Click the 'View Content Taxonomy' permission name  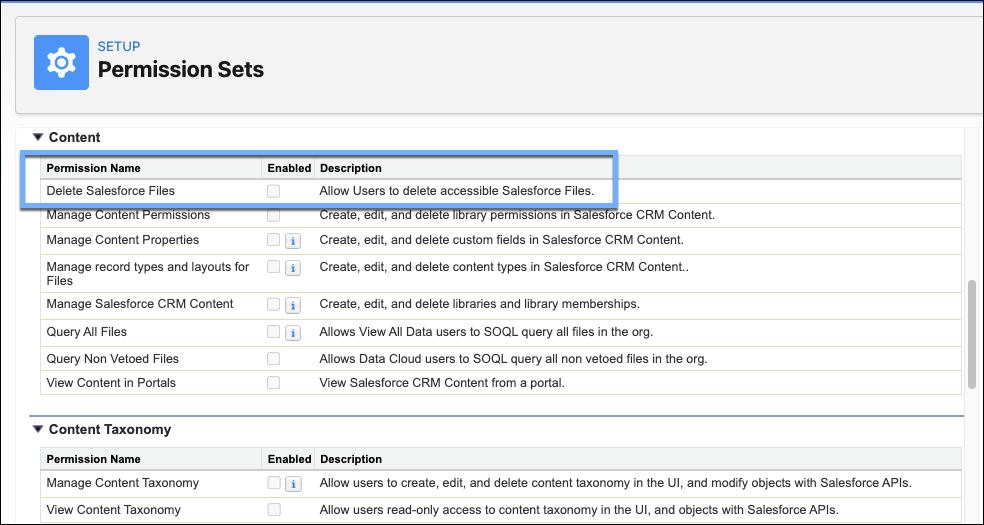(x=114, y=510)
